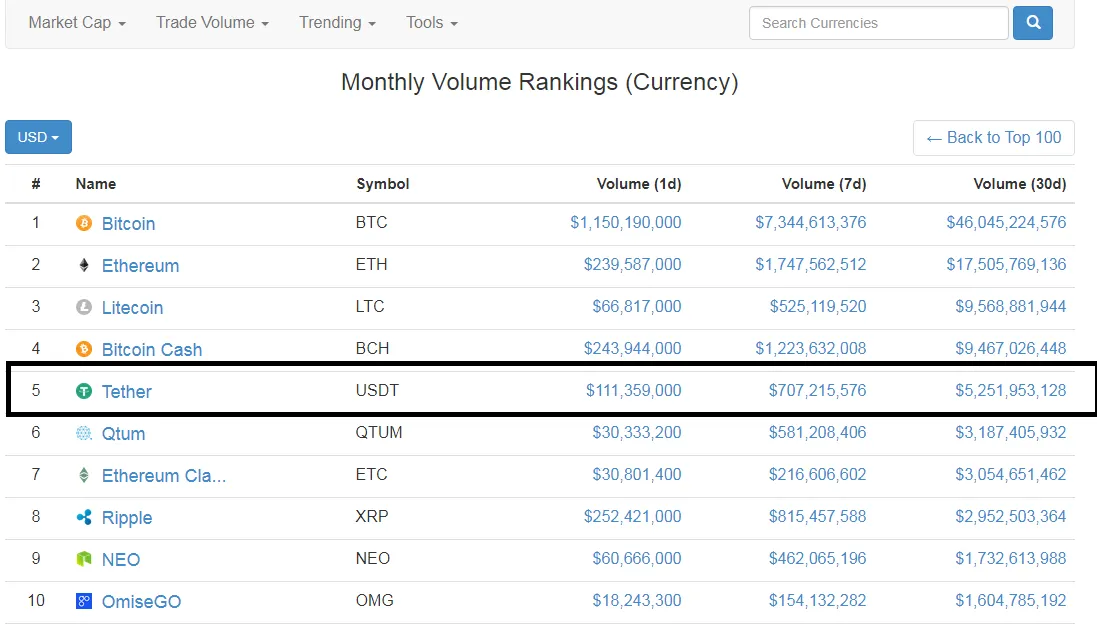Click the Ripple logo icon
Screen dimensions: 1097x630
[84, 517]
